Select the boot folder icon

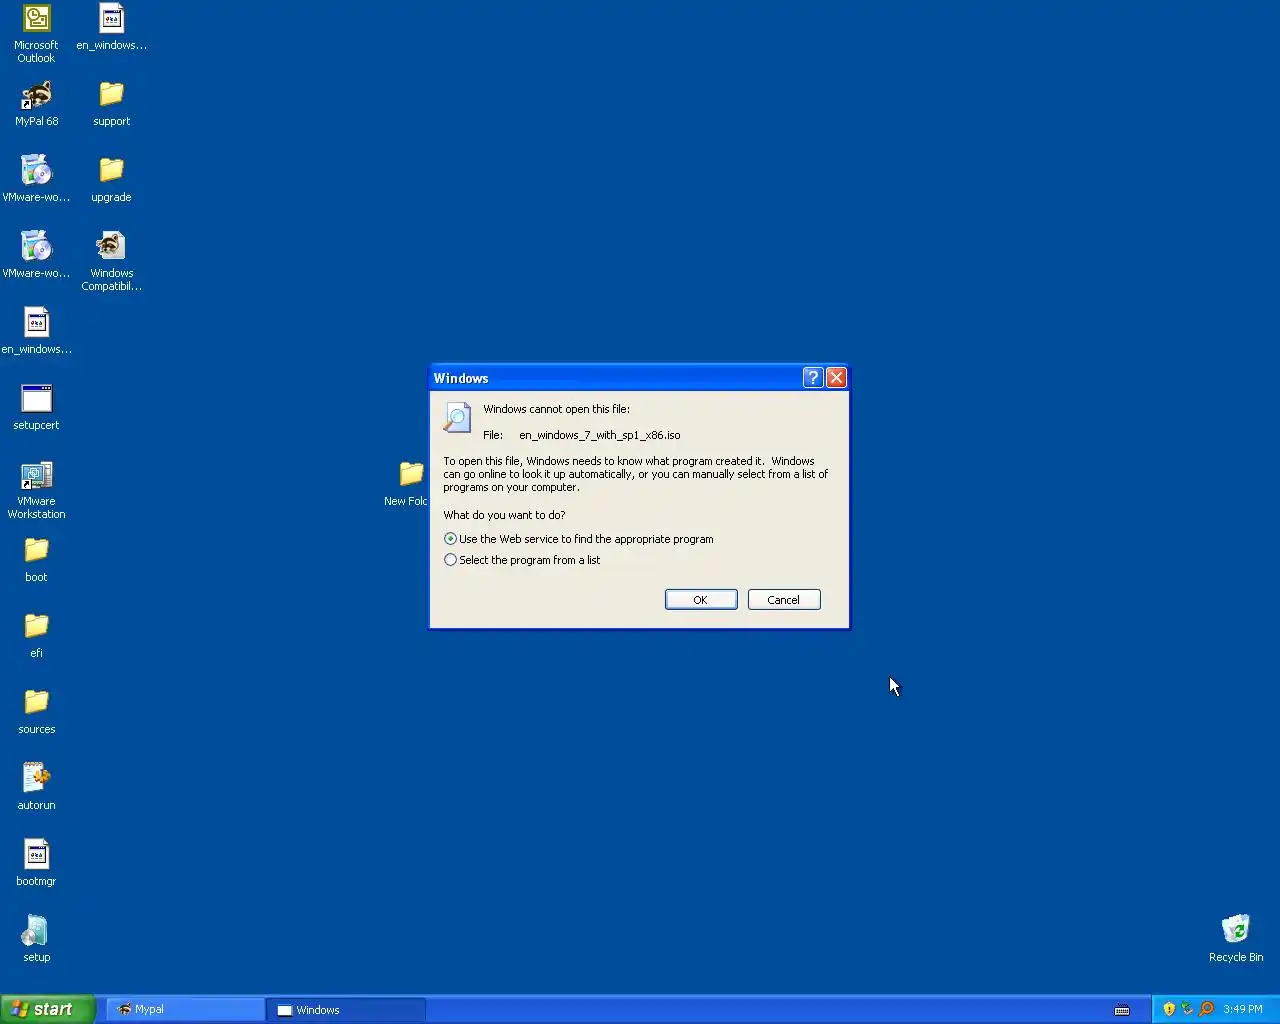coord(36,559)
